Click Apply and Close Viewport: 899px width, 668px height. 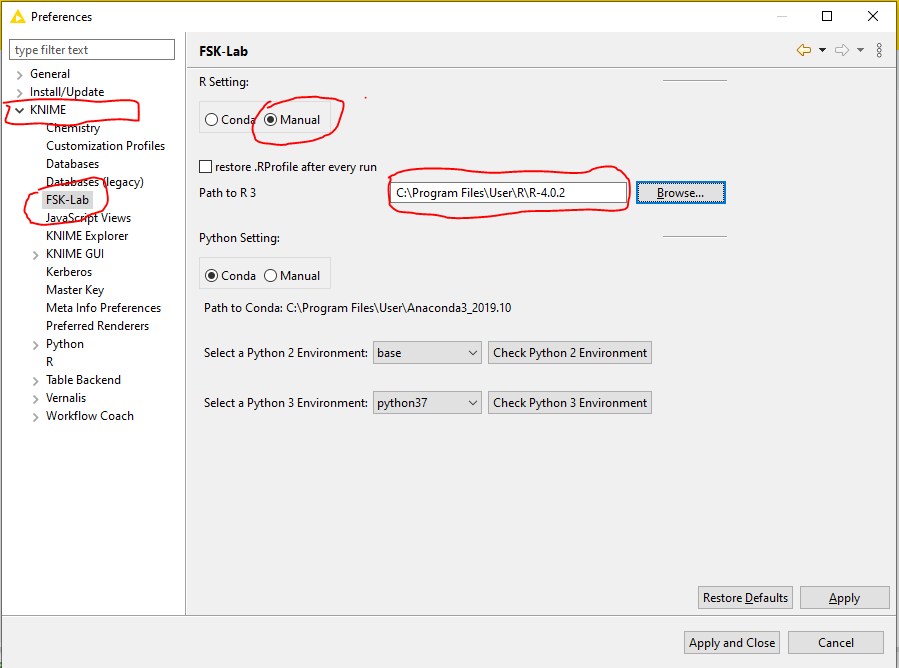[732, 643]
